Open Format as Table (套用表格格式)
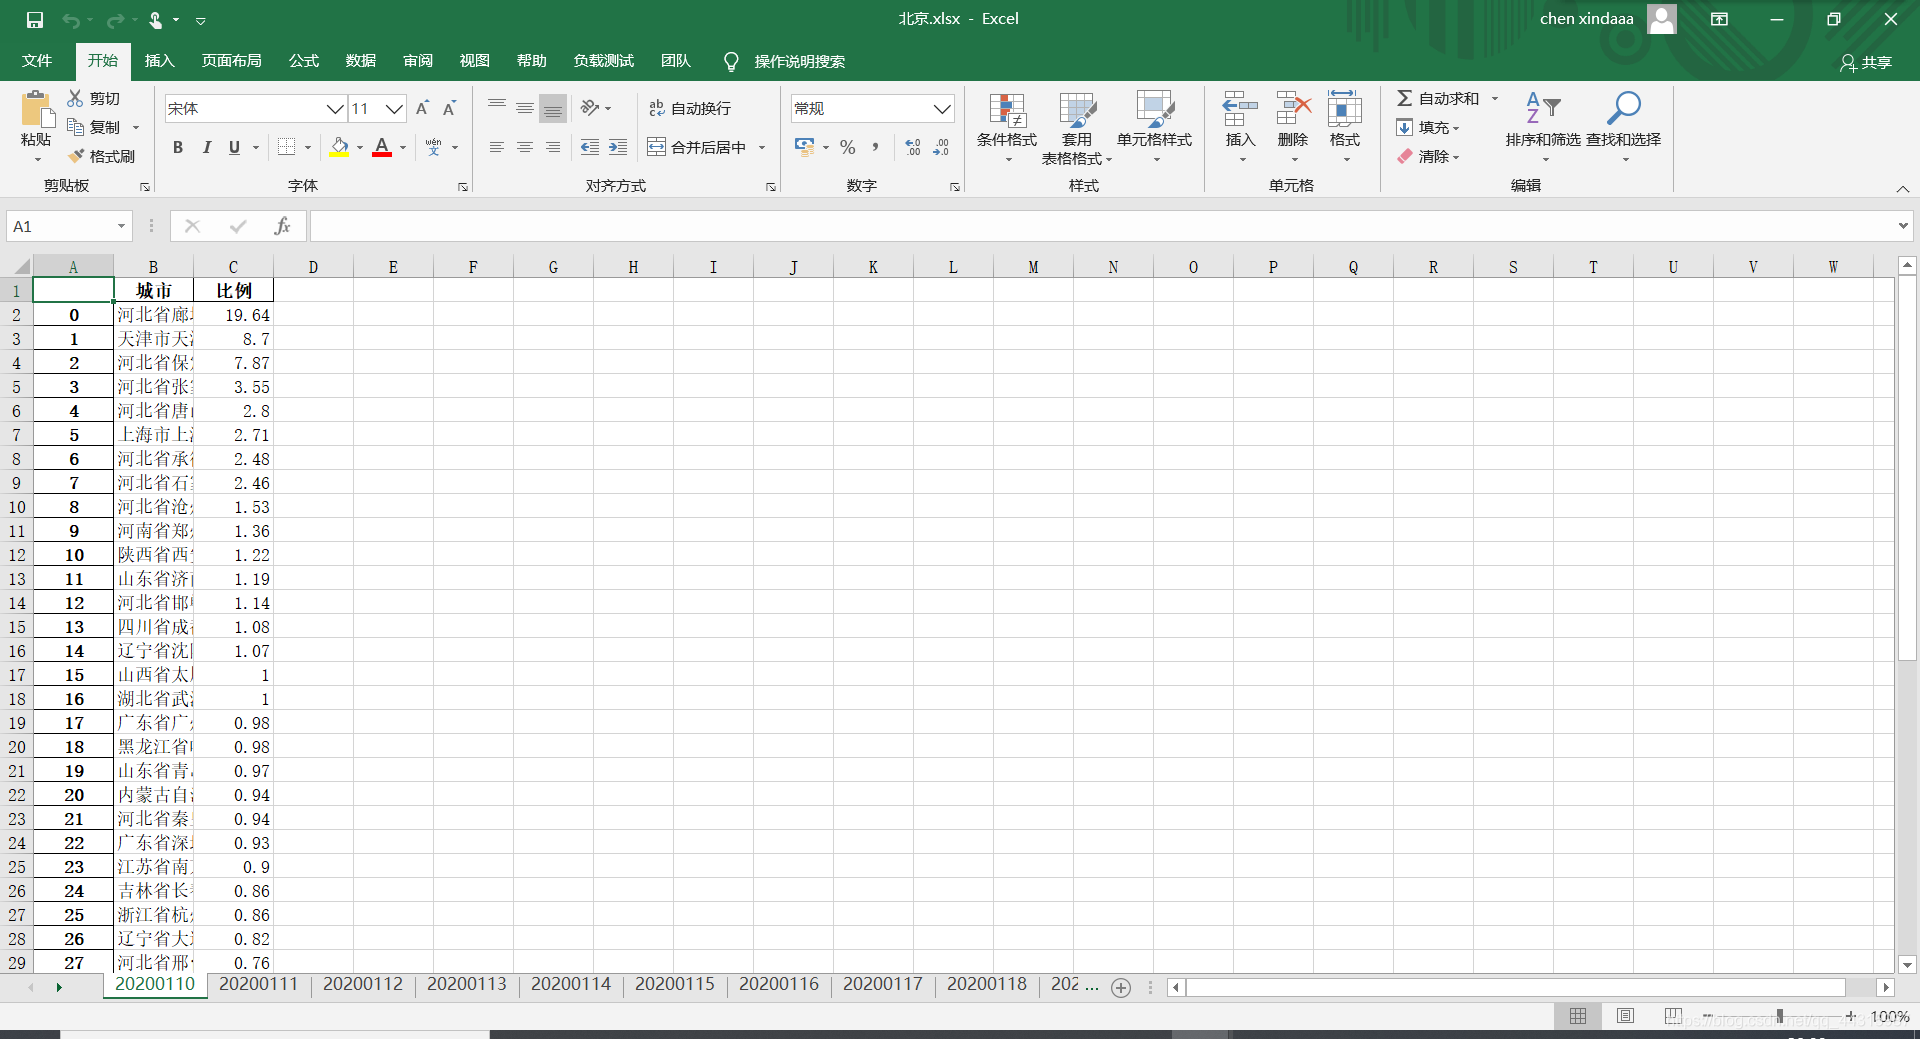Screen dimensions: 1920x1039 pos(1077,128)
